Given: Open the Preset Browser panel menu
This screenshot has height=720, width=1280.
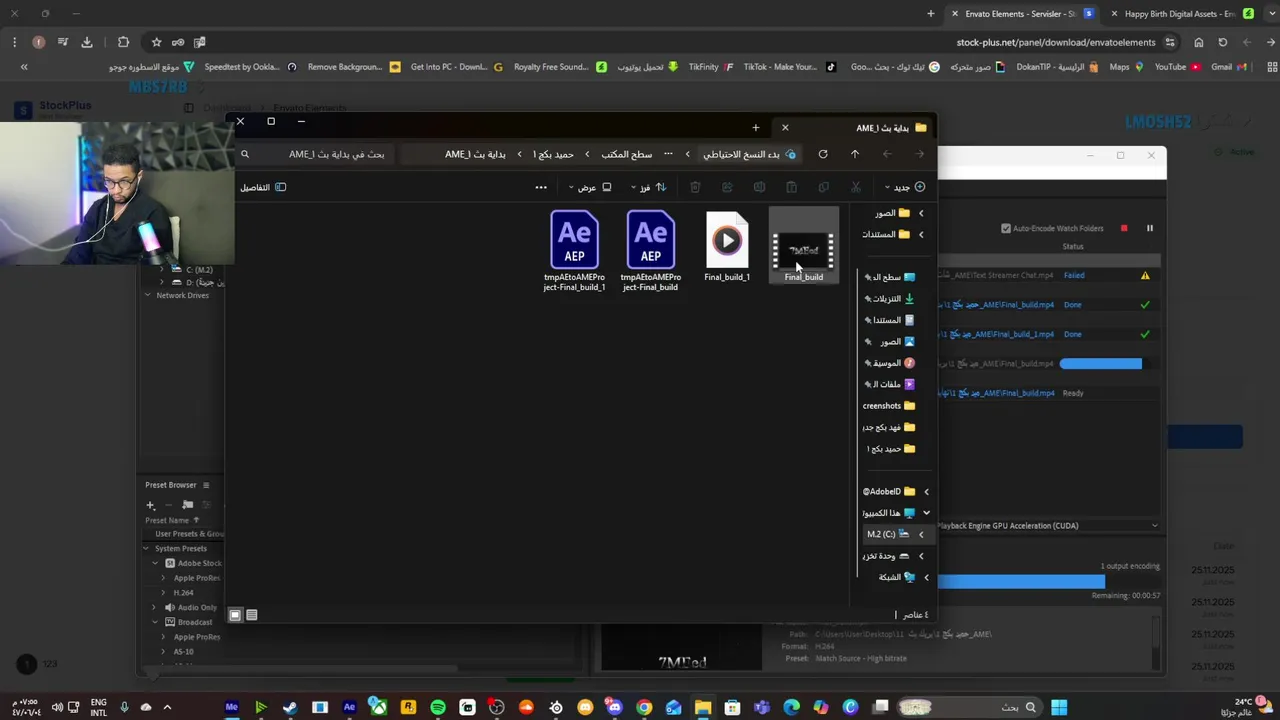Looking at the screenshot, I should 206,485.
